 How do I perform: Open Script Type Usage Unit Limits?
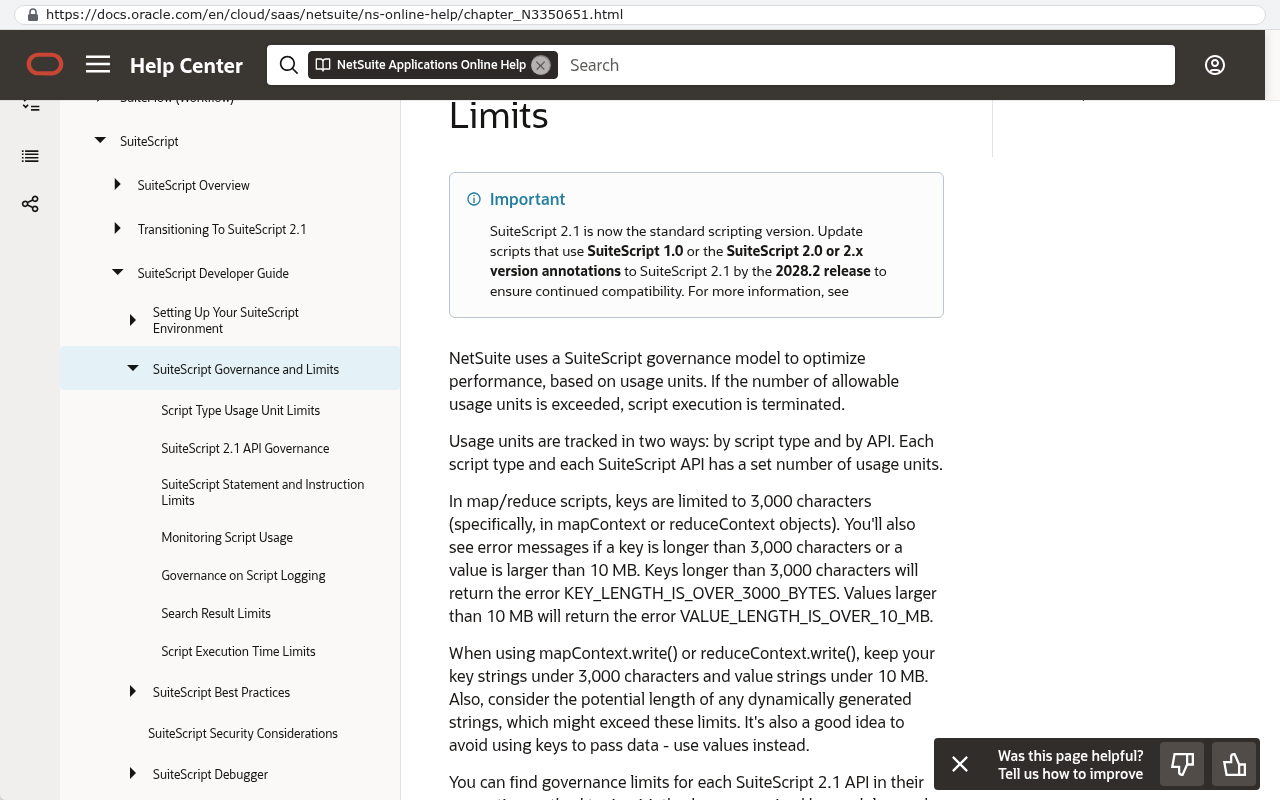pos(241,410)
